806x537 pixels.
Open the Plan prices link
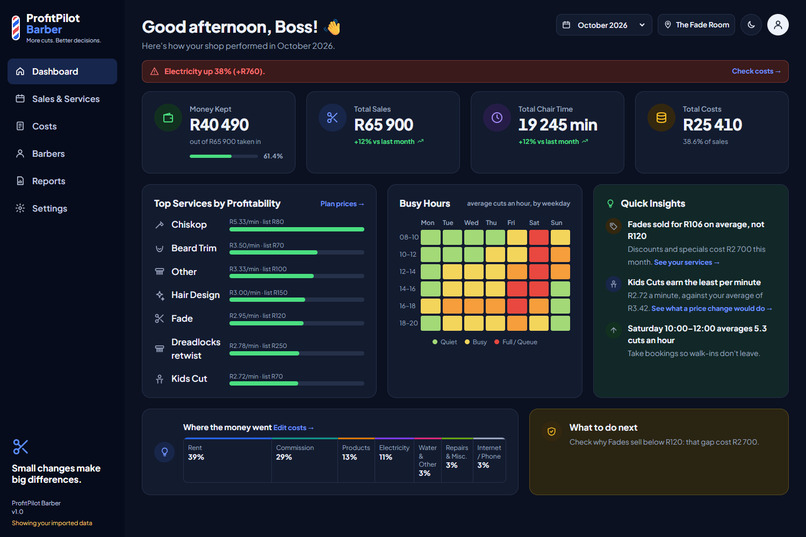click(342, 204)
